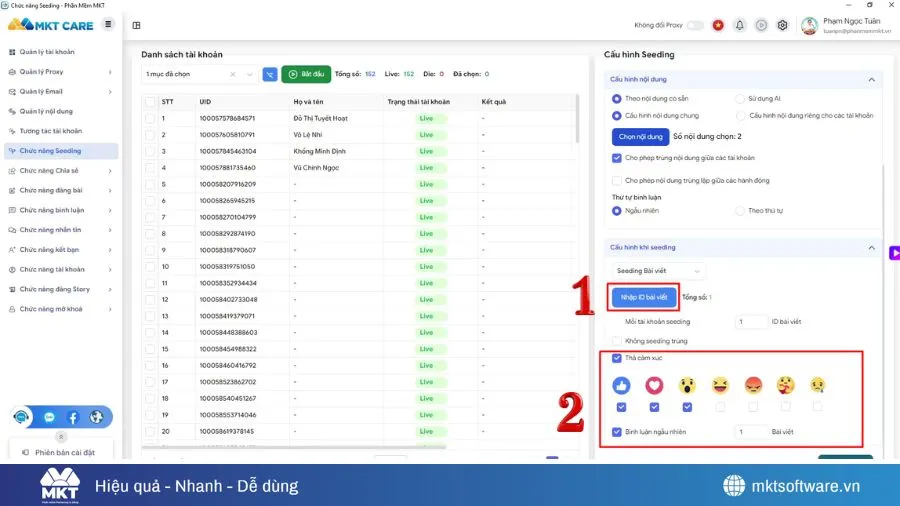Select the Care hug reaction emoji
The height and width of the screenshot is (506, 900).
coord(785,386)
